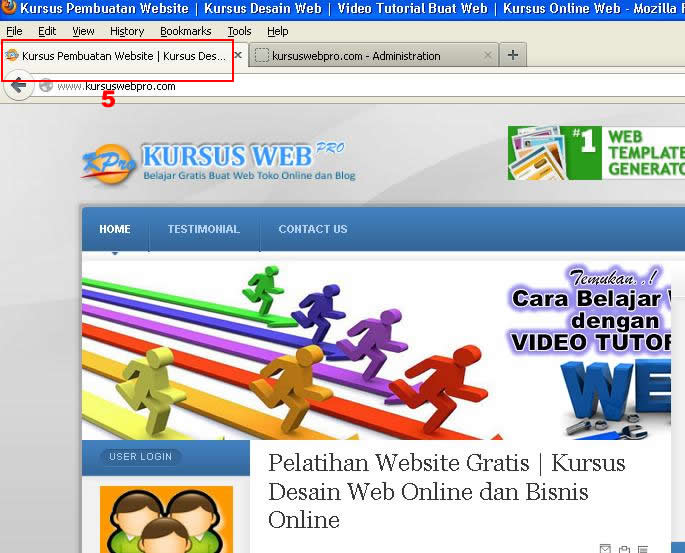Open the Tools menu
Screen dimensions: 685x553
(x=239, y=31)
